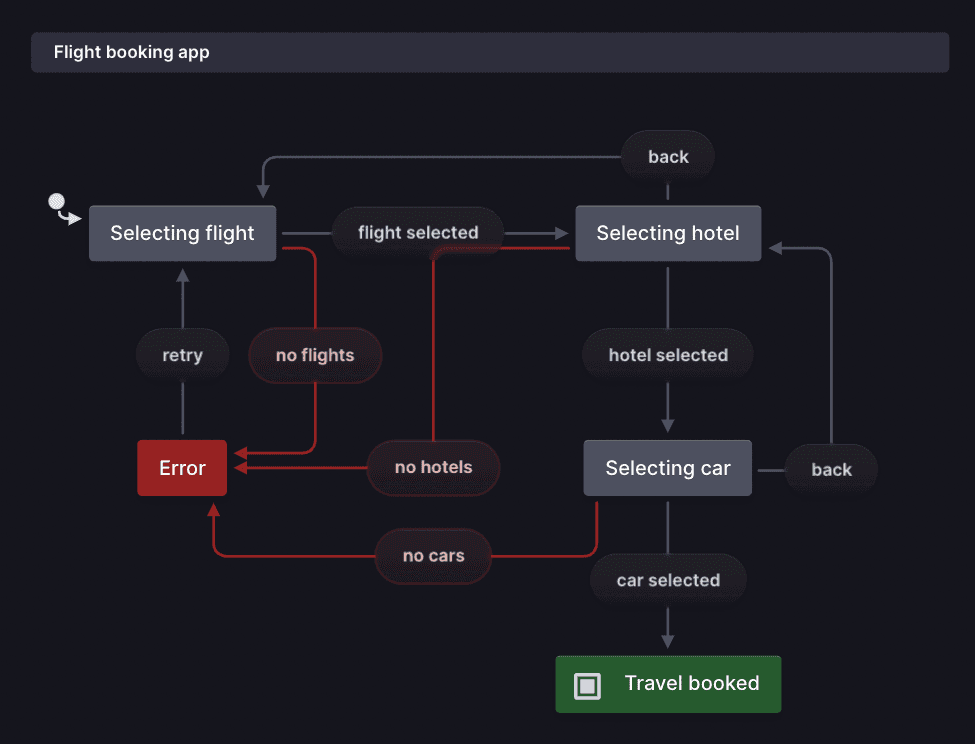Click the "back" label beside Selecting car
This screenshot has width=975, height=744.
[x=831, y=468]
